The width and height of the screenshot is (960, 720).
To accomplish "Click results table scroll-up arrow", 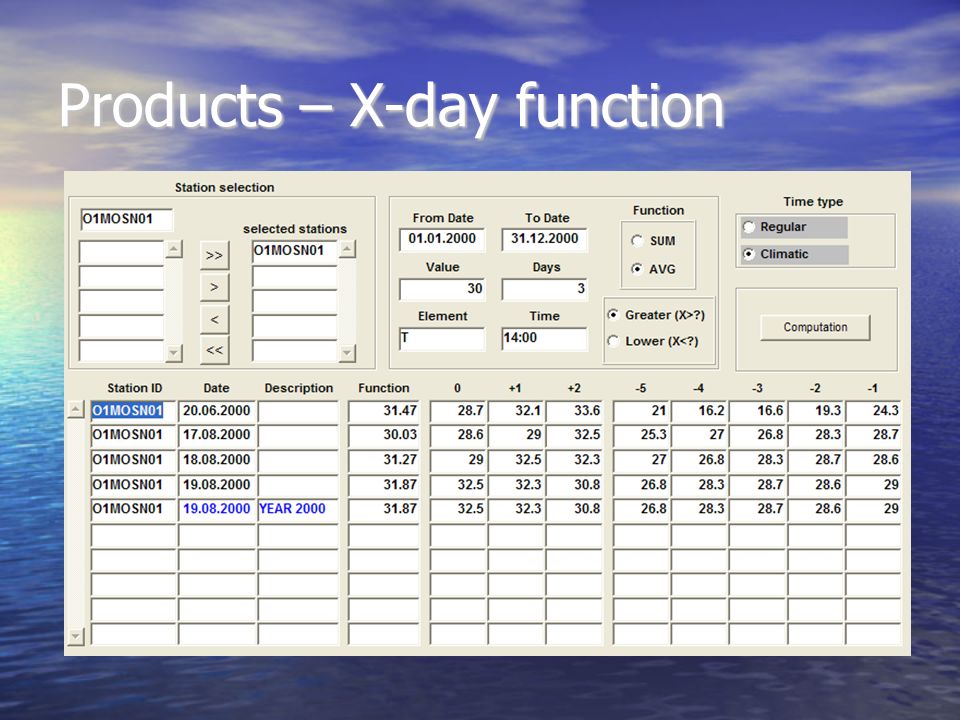I will coord(75,410).
